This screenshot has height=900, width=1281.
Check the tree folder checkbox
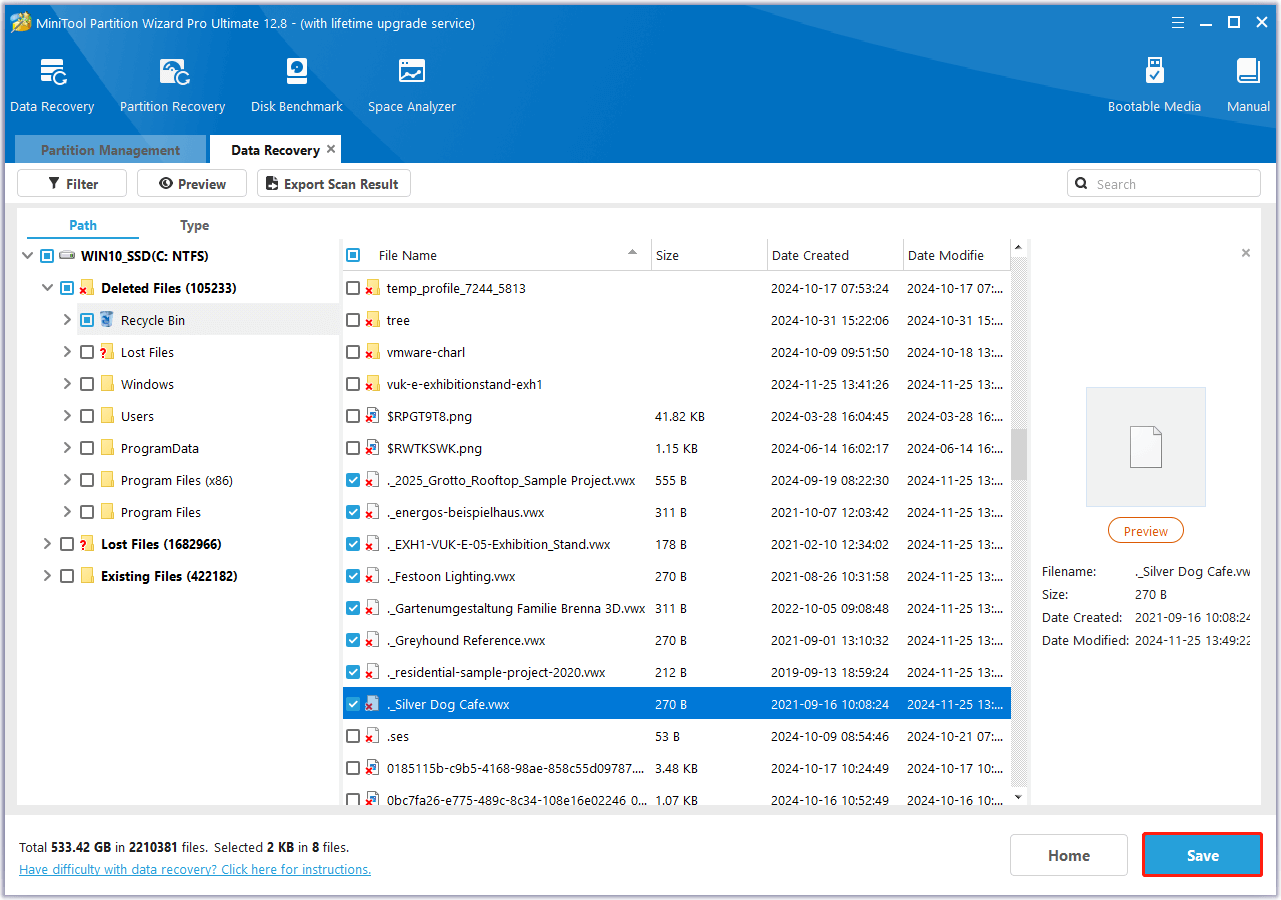[x=353, y=320]
